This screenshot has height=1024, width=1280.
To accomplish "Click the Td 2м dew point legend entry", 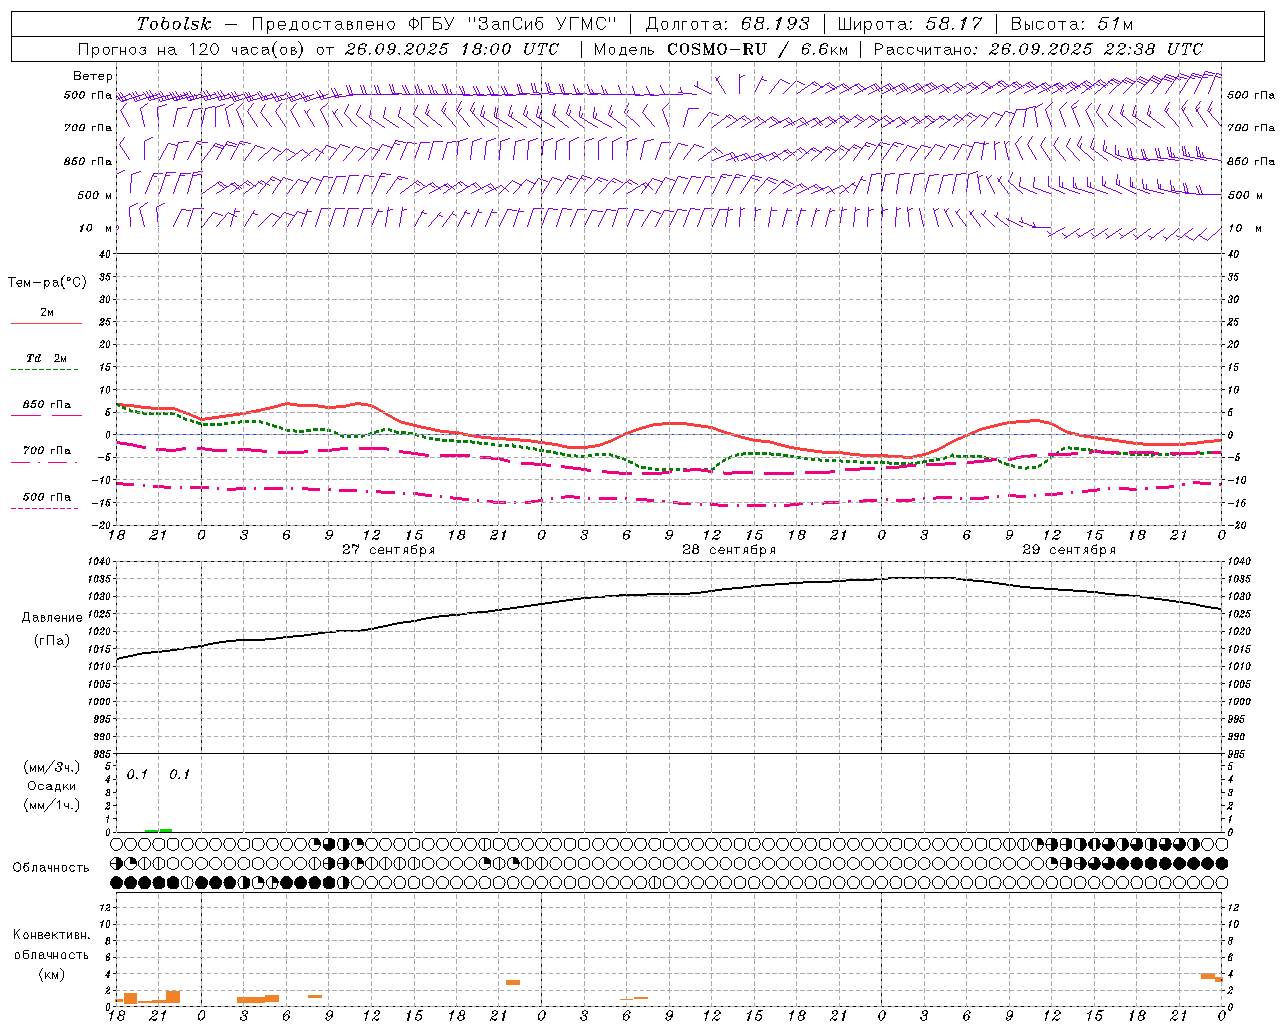I will (x=46, y=358).
